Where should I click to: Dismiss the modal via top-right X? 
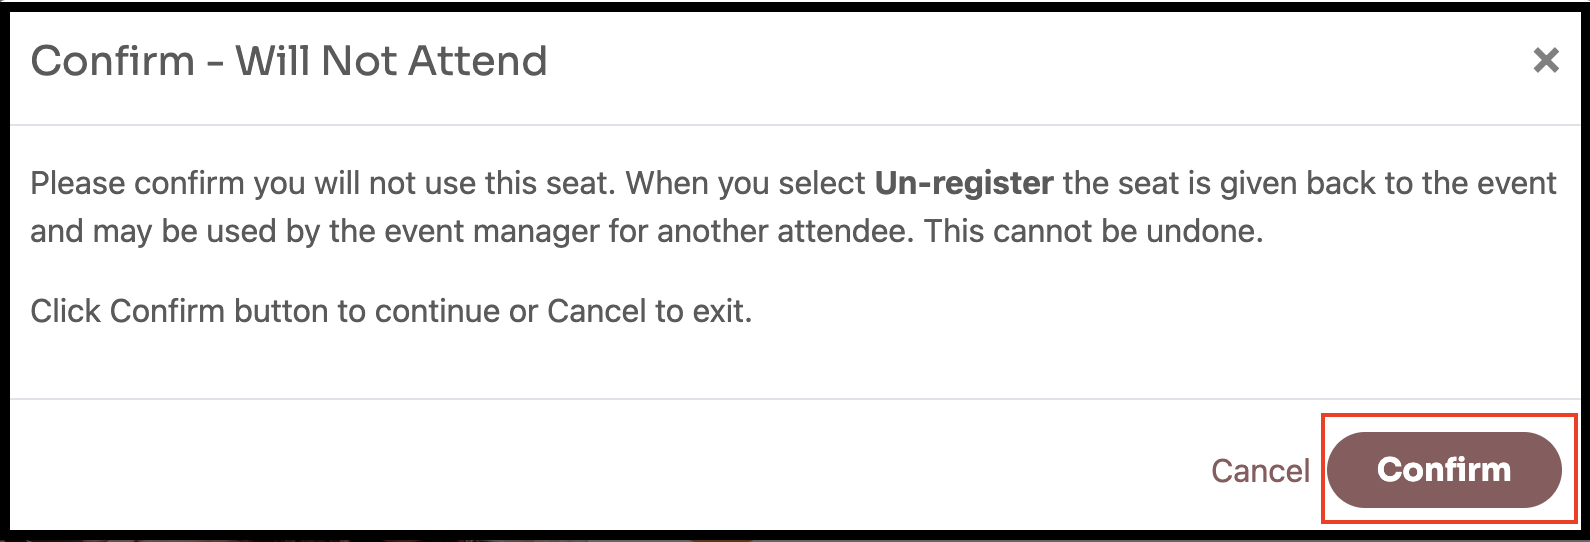(x=1546, y=61)
